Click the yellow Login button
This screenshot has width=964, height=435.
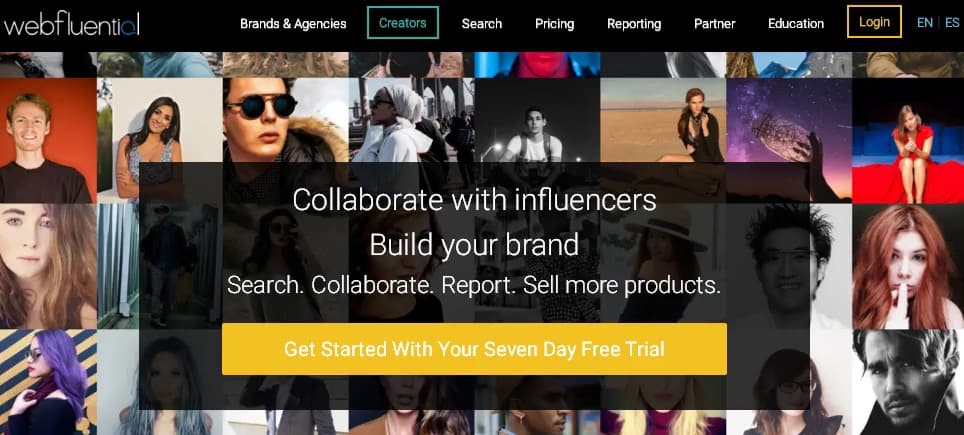[x=874, y=22]
